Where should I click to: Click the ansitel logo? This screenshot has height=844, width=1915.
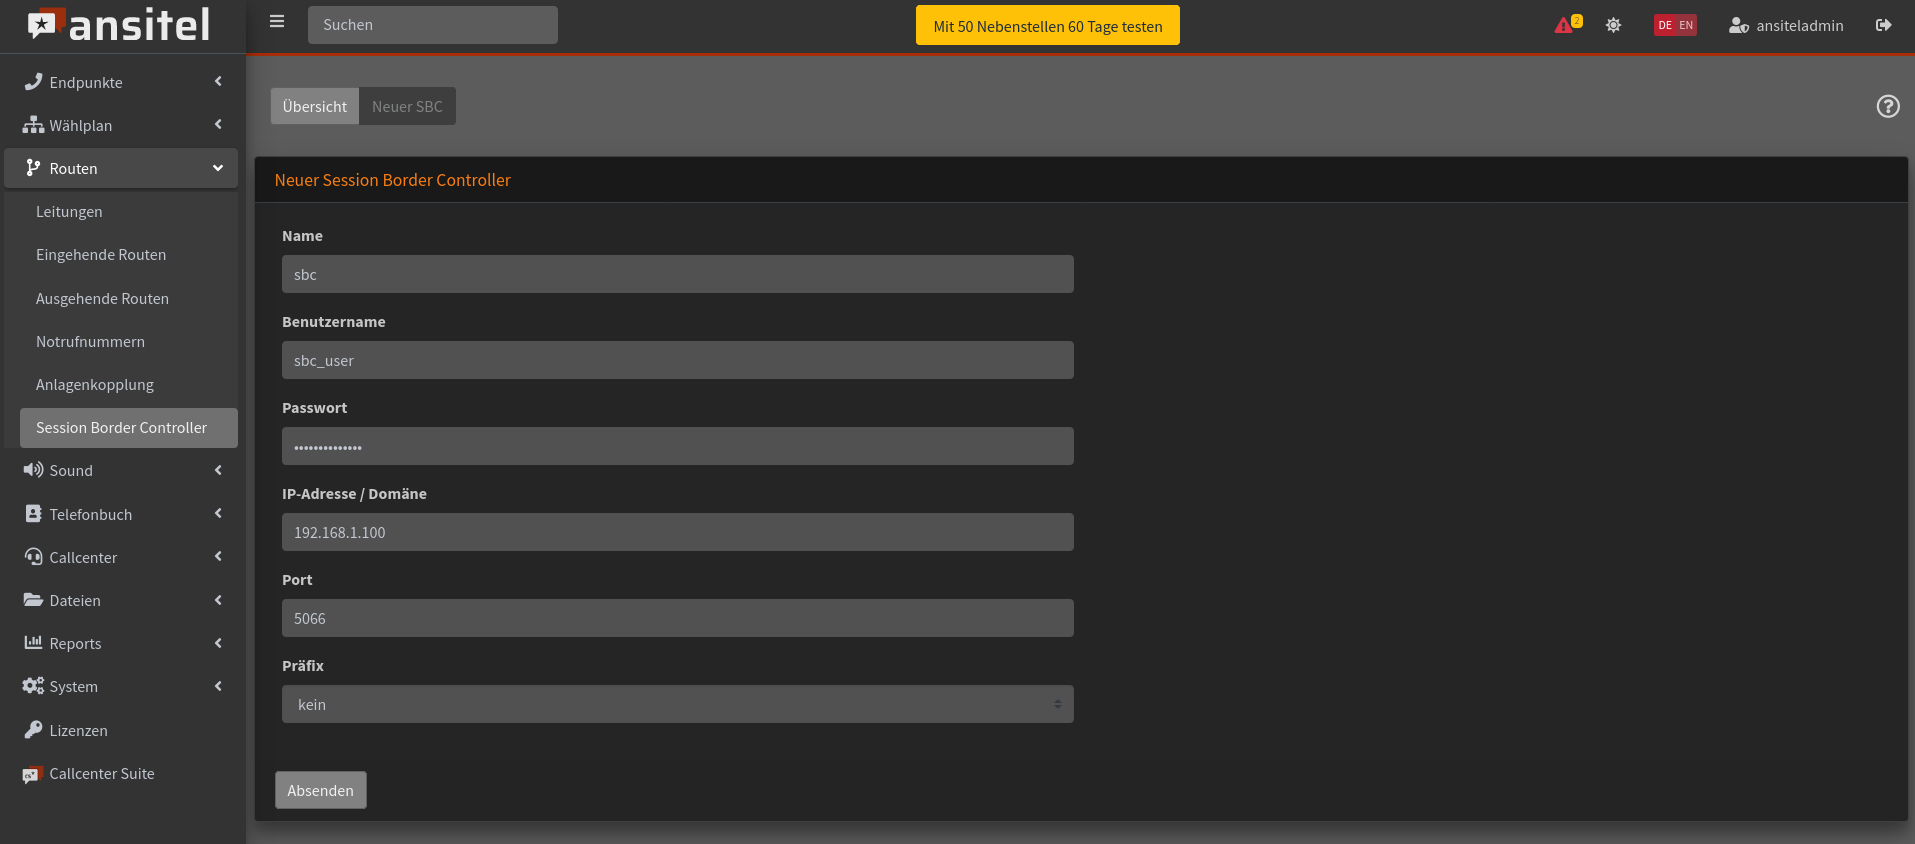point(120,25)
